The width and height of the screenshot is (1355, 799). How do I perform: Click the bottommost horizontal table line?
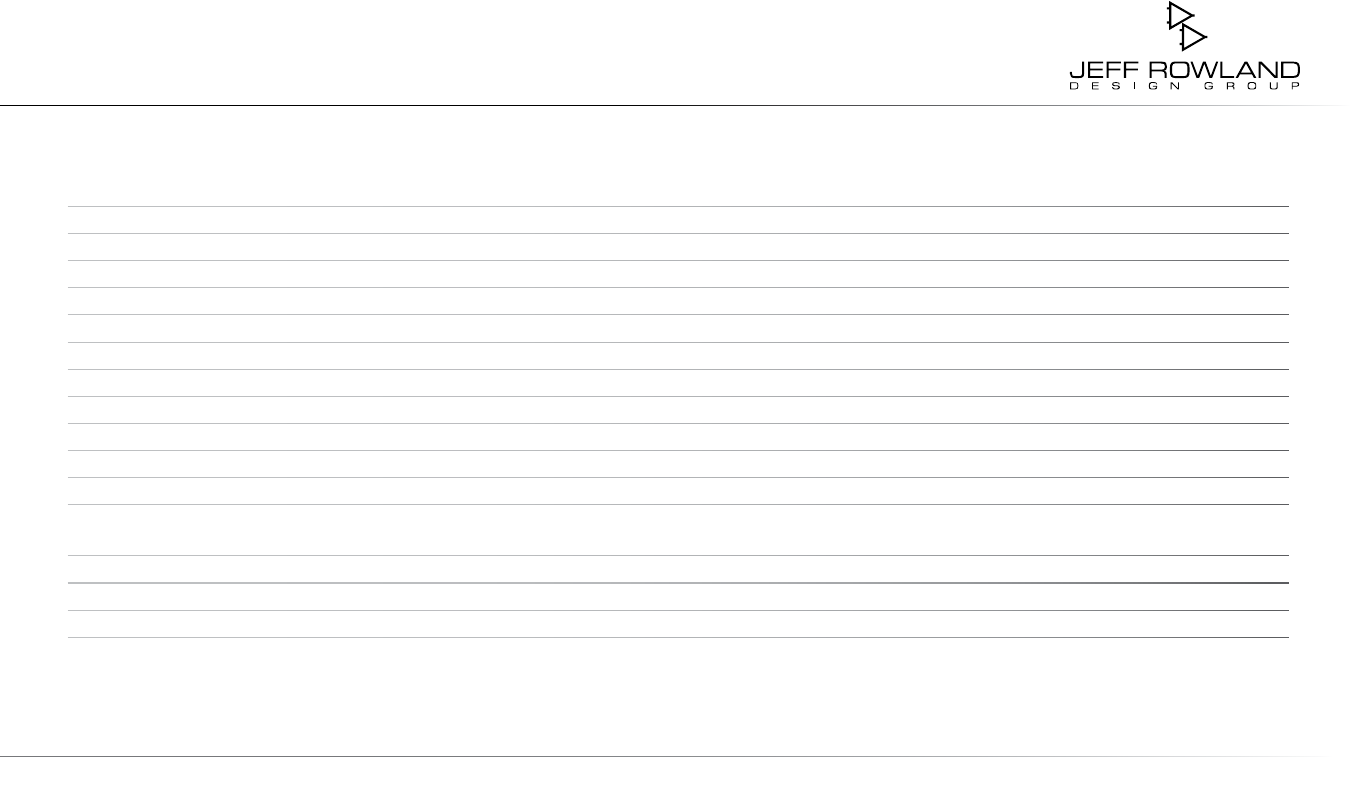[678, 637]
